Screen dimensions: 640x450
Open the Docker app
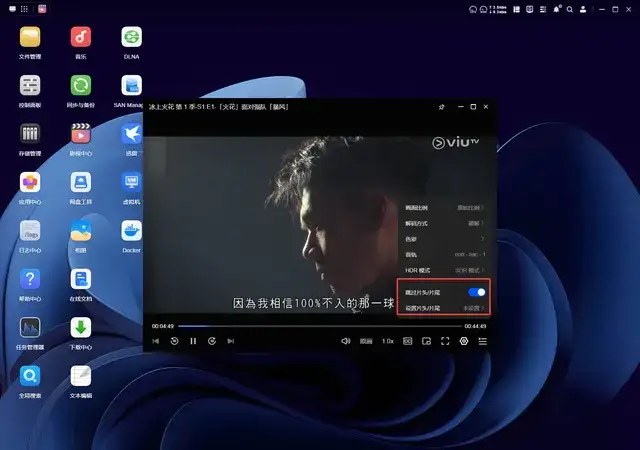click(131, 231)
